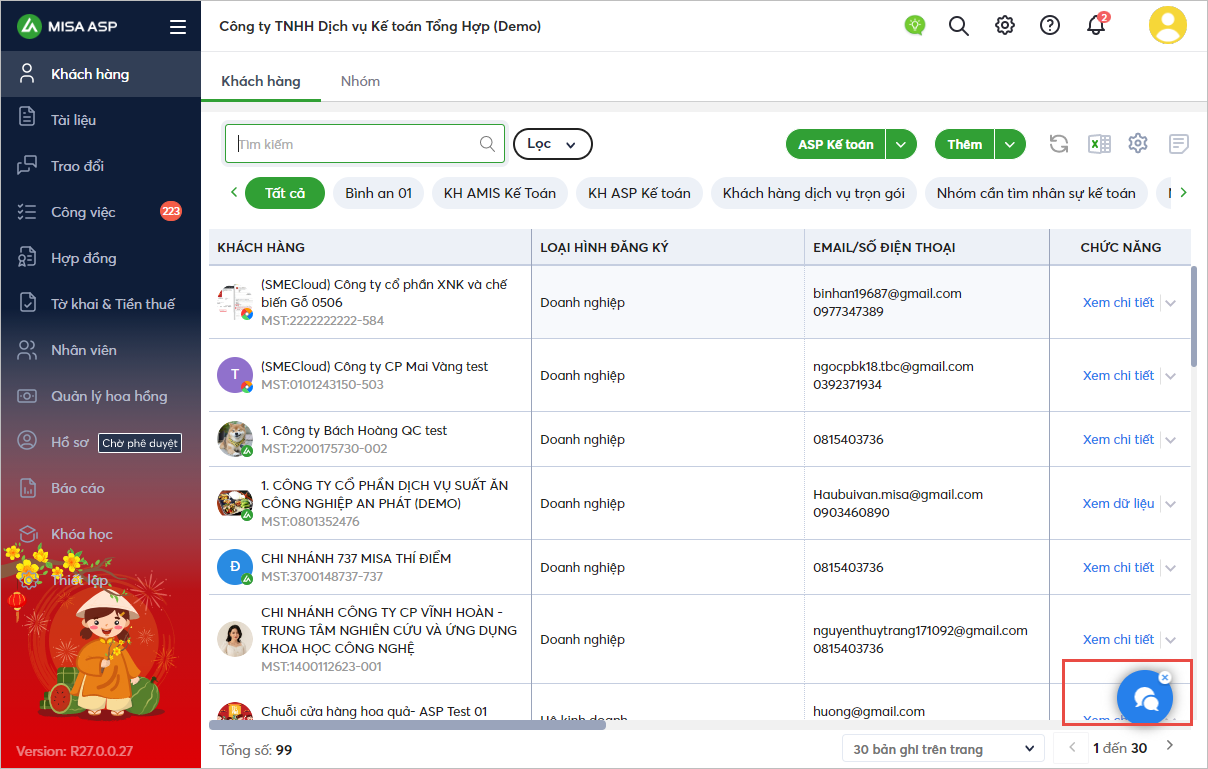Open the chat support bubble

pos(1144,698)
